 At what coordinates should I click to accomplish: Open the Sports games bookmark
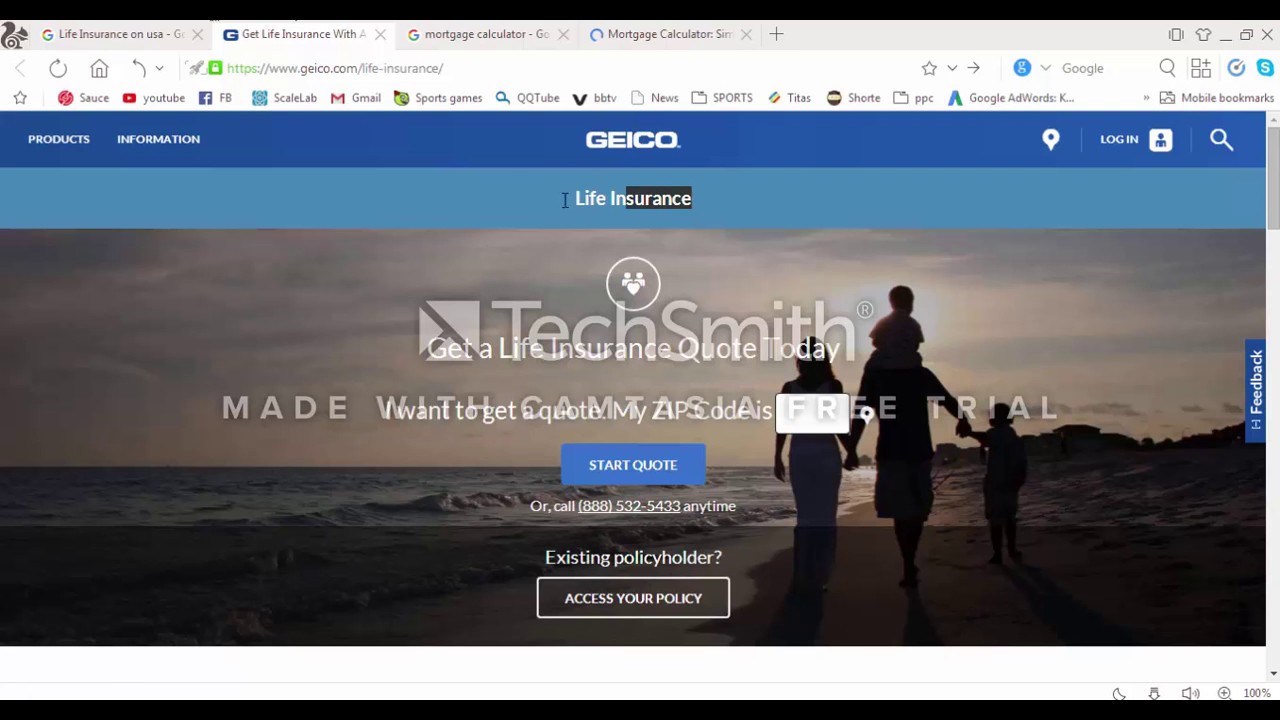pos(438,98)
